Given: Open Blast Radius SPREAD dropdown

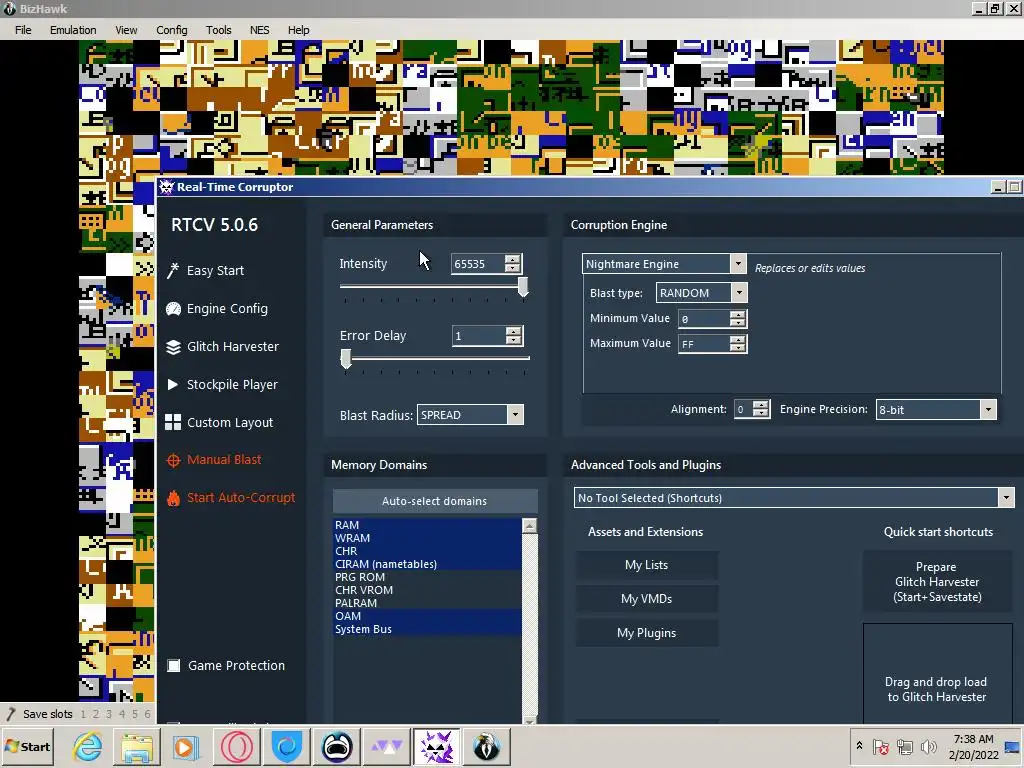Looking at the screenshot, I should tap(515, 415).
